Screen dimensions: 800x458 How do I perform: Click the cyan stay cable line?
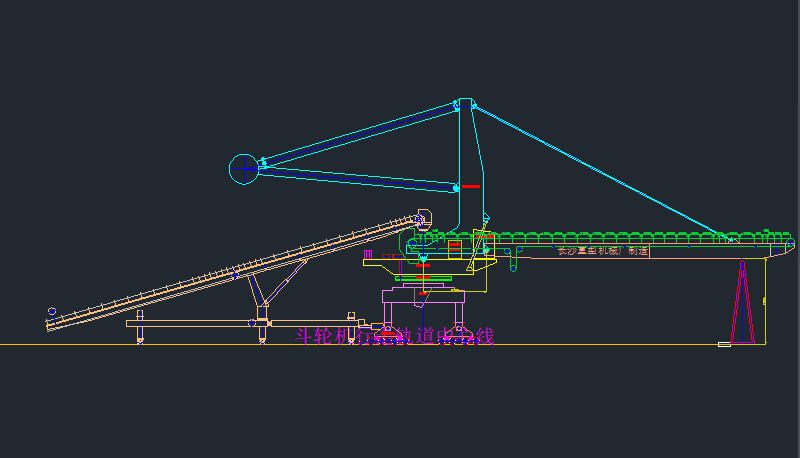(x=600, y=172)
